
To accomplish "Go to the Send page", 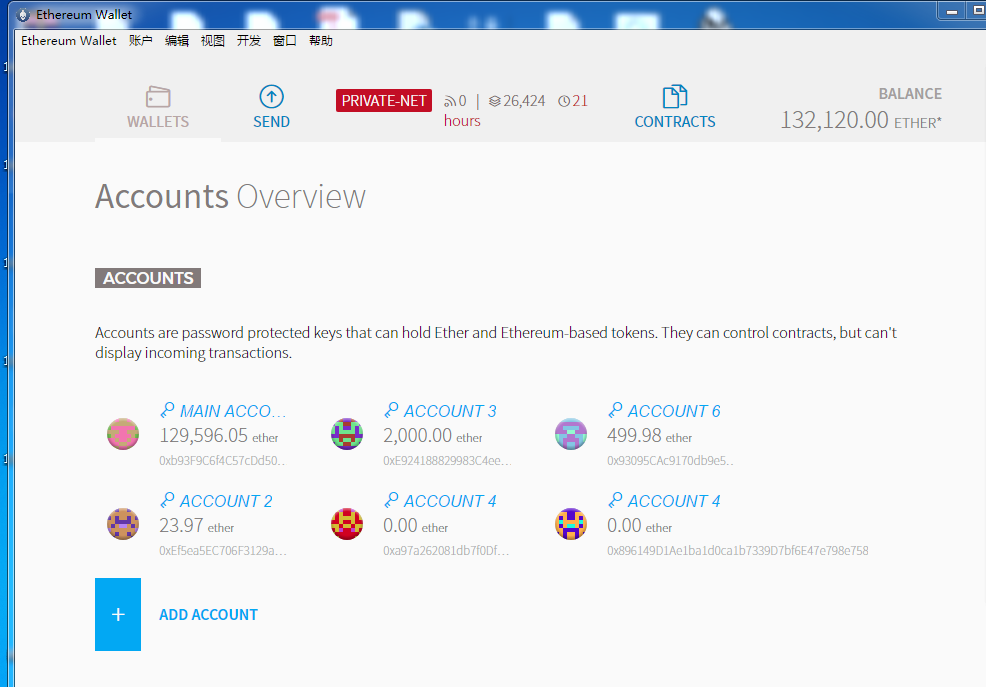I will (x=272, y=107).
